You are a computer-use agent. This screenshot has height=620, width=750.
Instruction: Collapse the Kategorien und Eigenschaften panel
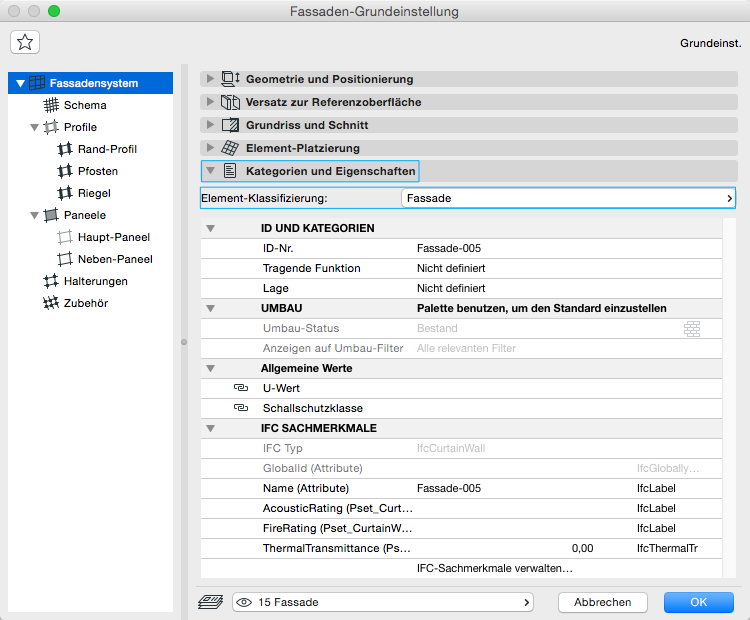click(209, 171)
